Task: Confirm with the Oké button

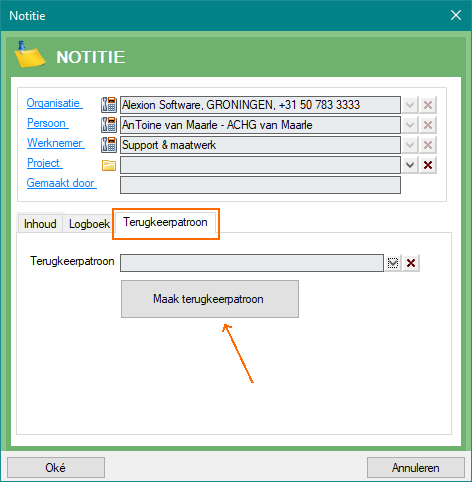Action: coord(56,467)
